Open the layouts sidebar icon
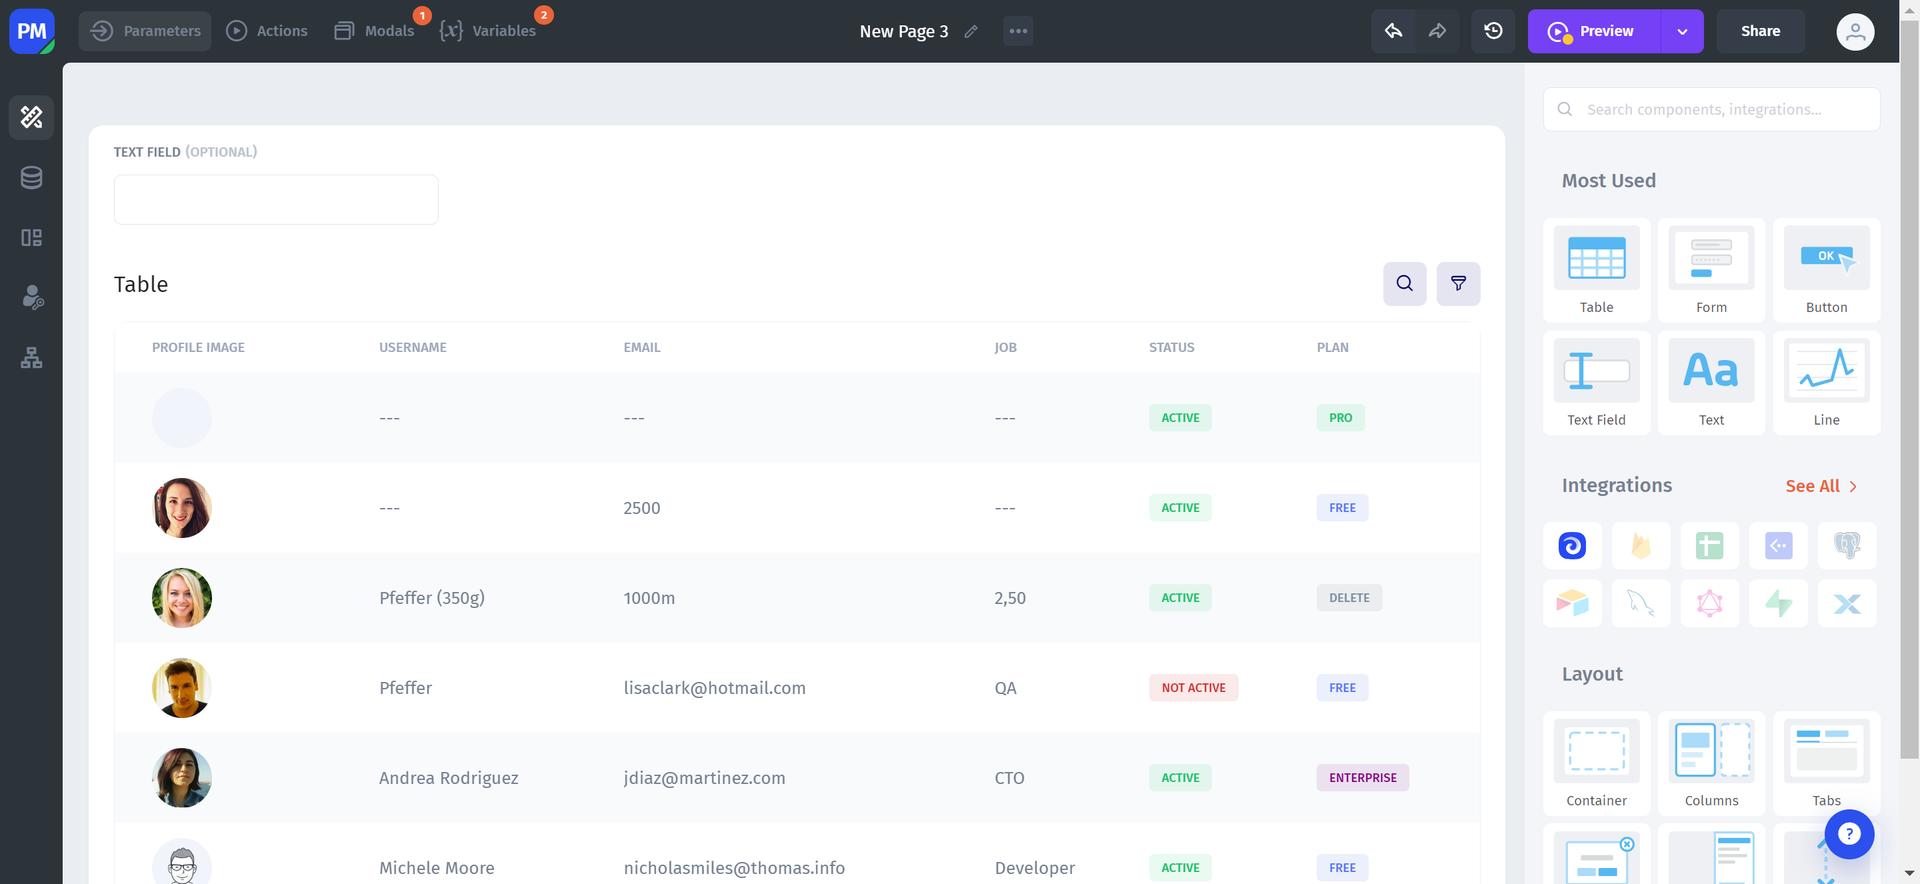Viewport: 1920px width, 884px height. coord(32,238)
